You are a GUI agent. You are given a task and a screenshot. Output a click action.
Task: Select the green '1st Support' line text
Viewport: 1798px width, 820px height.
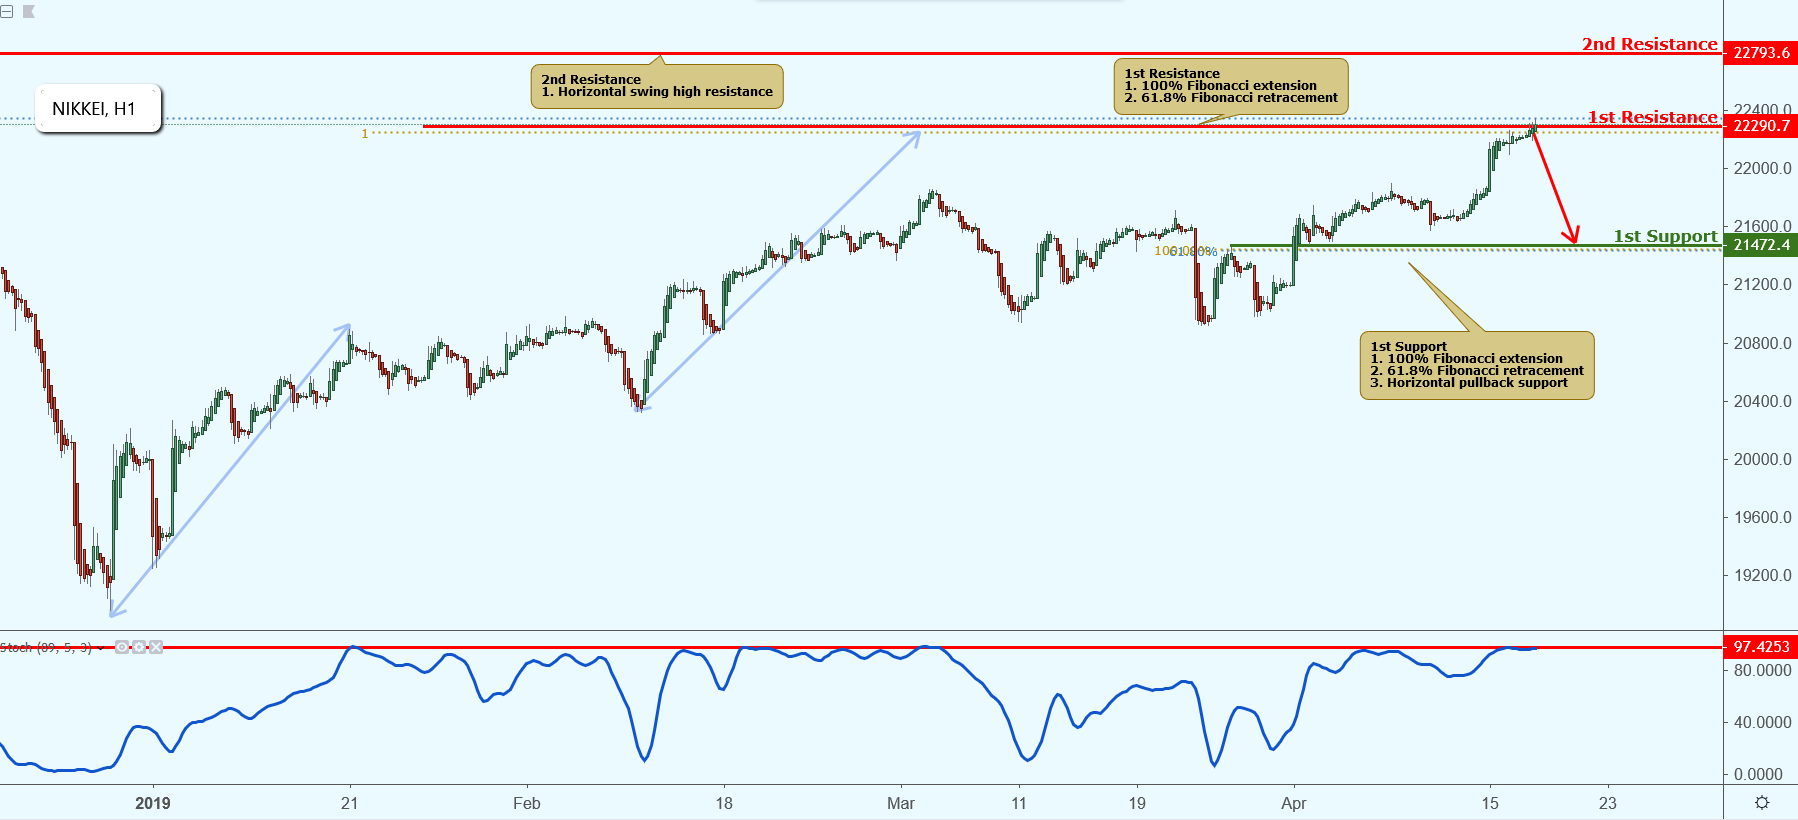pos(1665,236)
